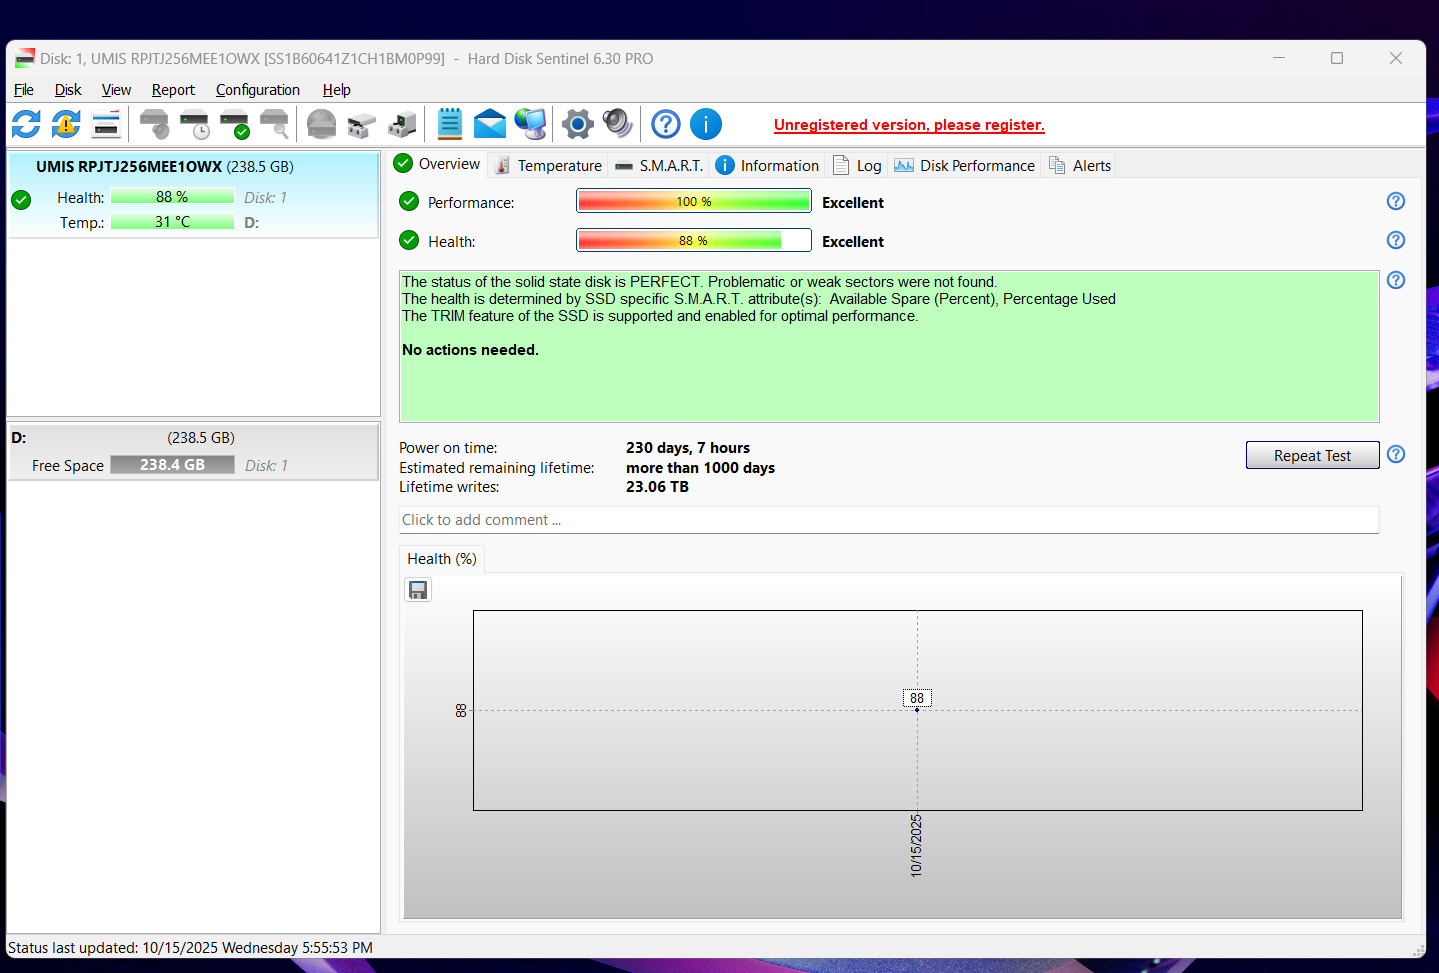
Task: Switch to the Disk Performance tab
Action: 965,166
